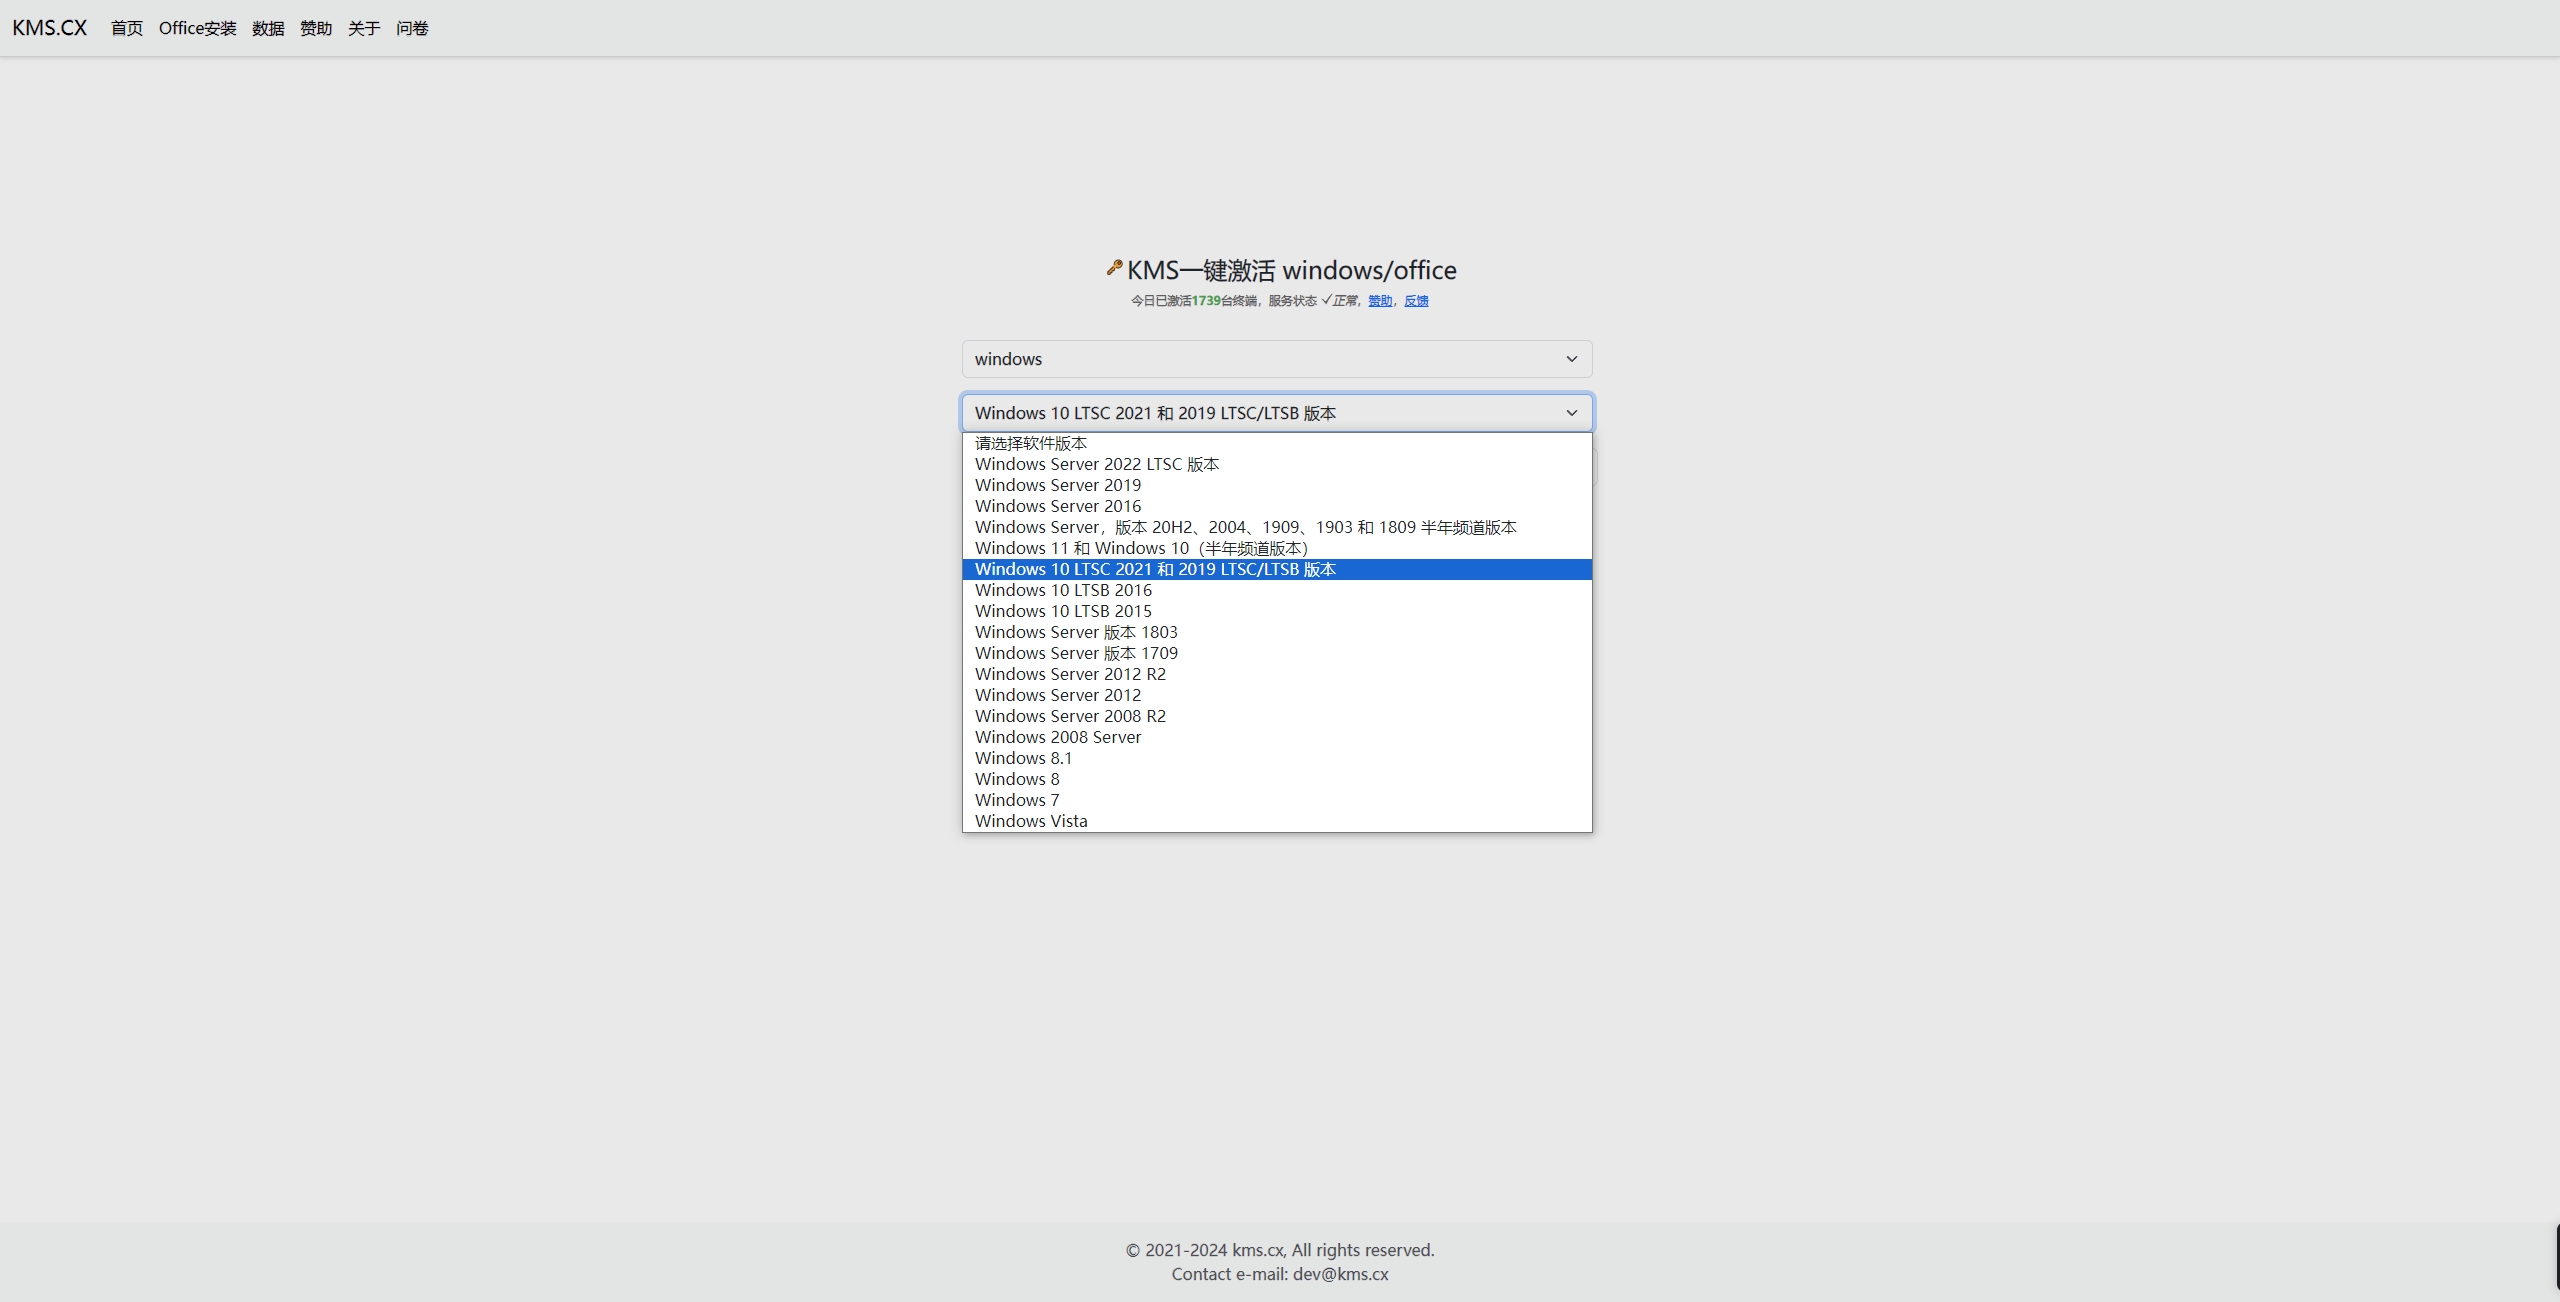The height and width of the screenshot is (1302, 2560).
Task: Open the Office安装 navigation item
Action: click(x=198, y=28)
